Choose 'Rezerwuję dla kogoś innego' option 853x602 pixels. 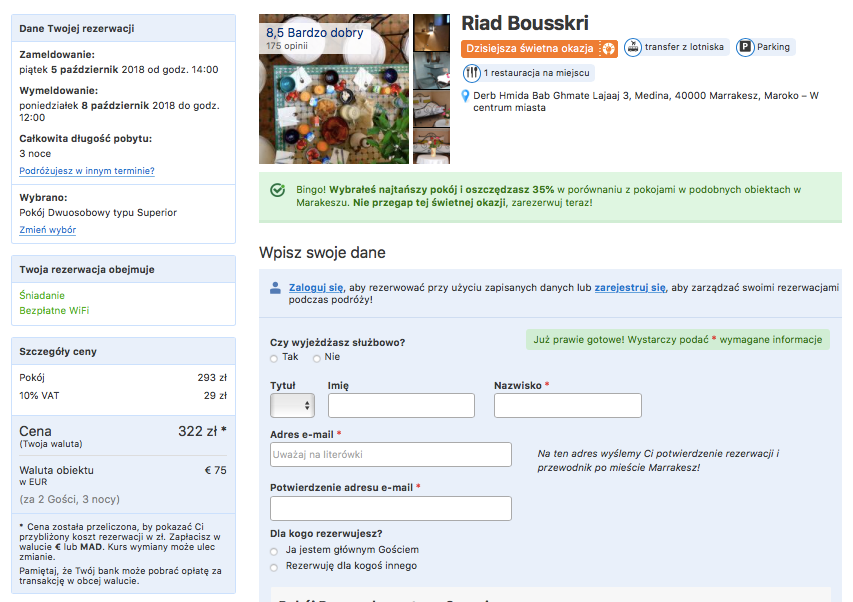275,567
